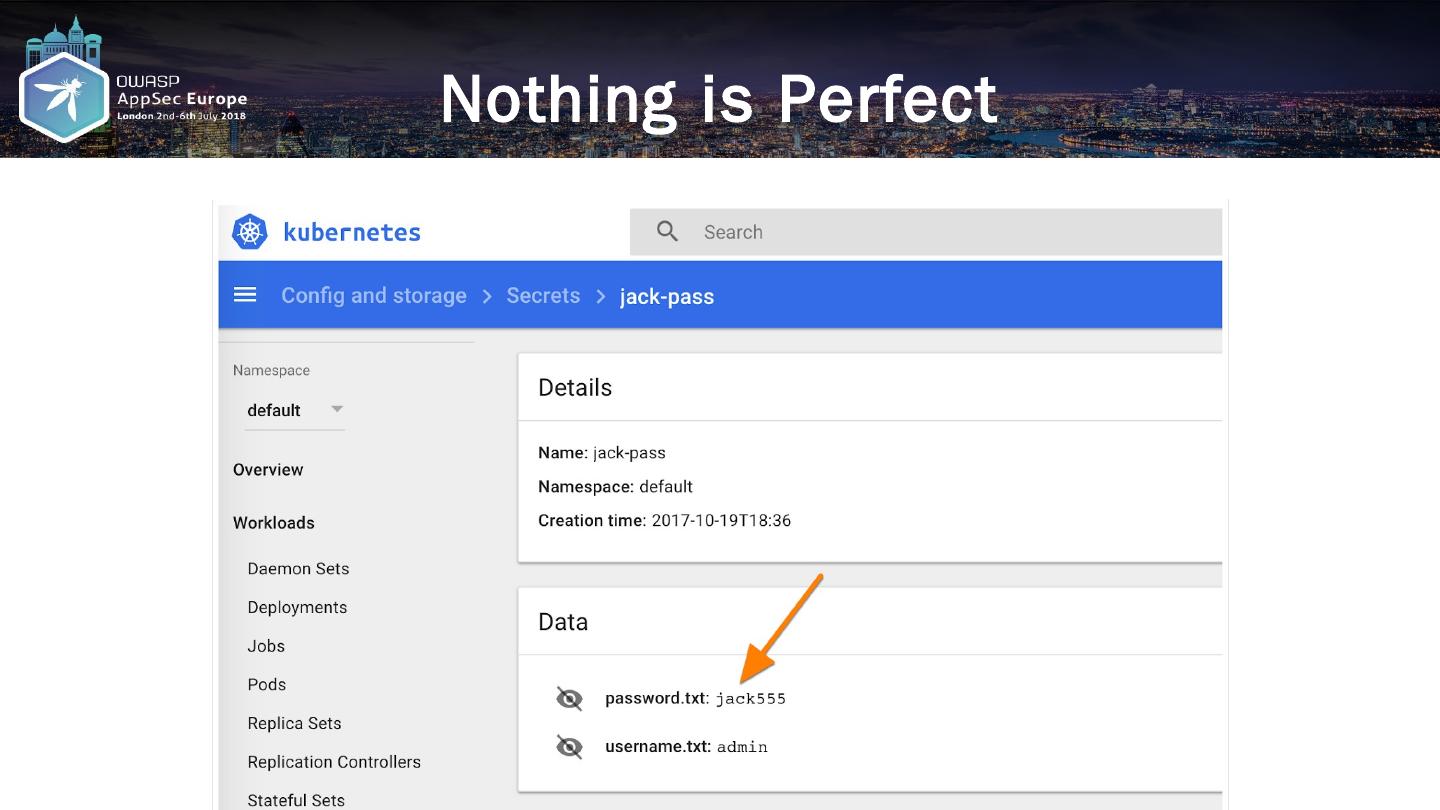
Task: Click the Config and storage breadcrumb
Action: [374, 296]
